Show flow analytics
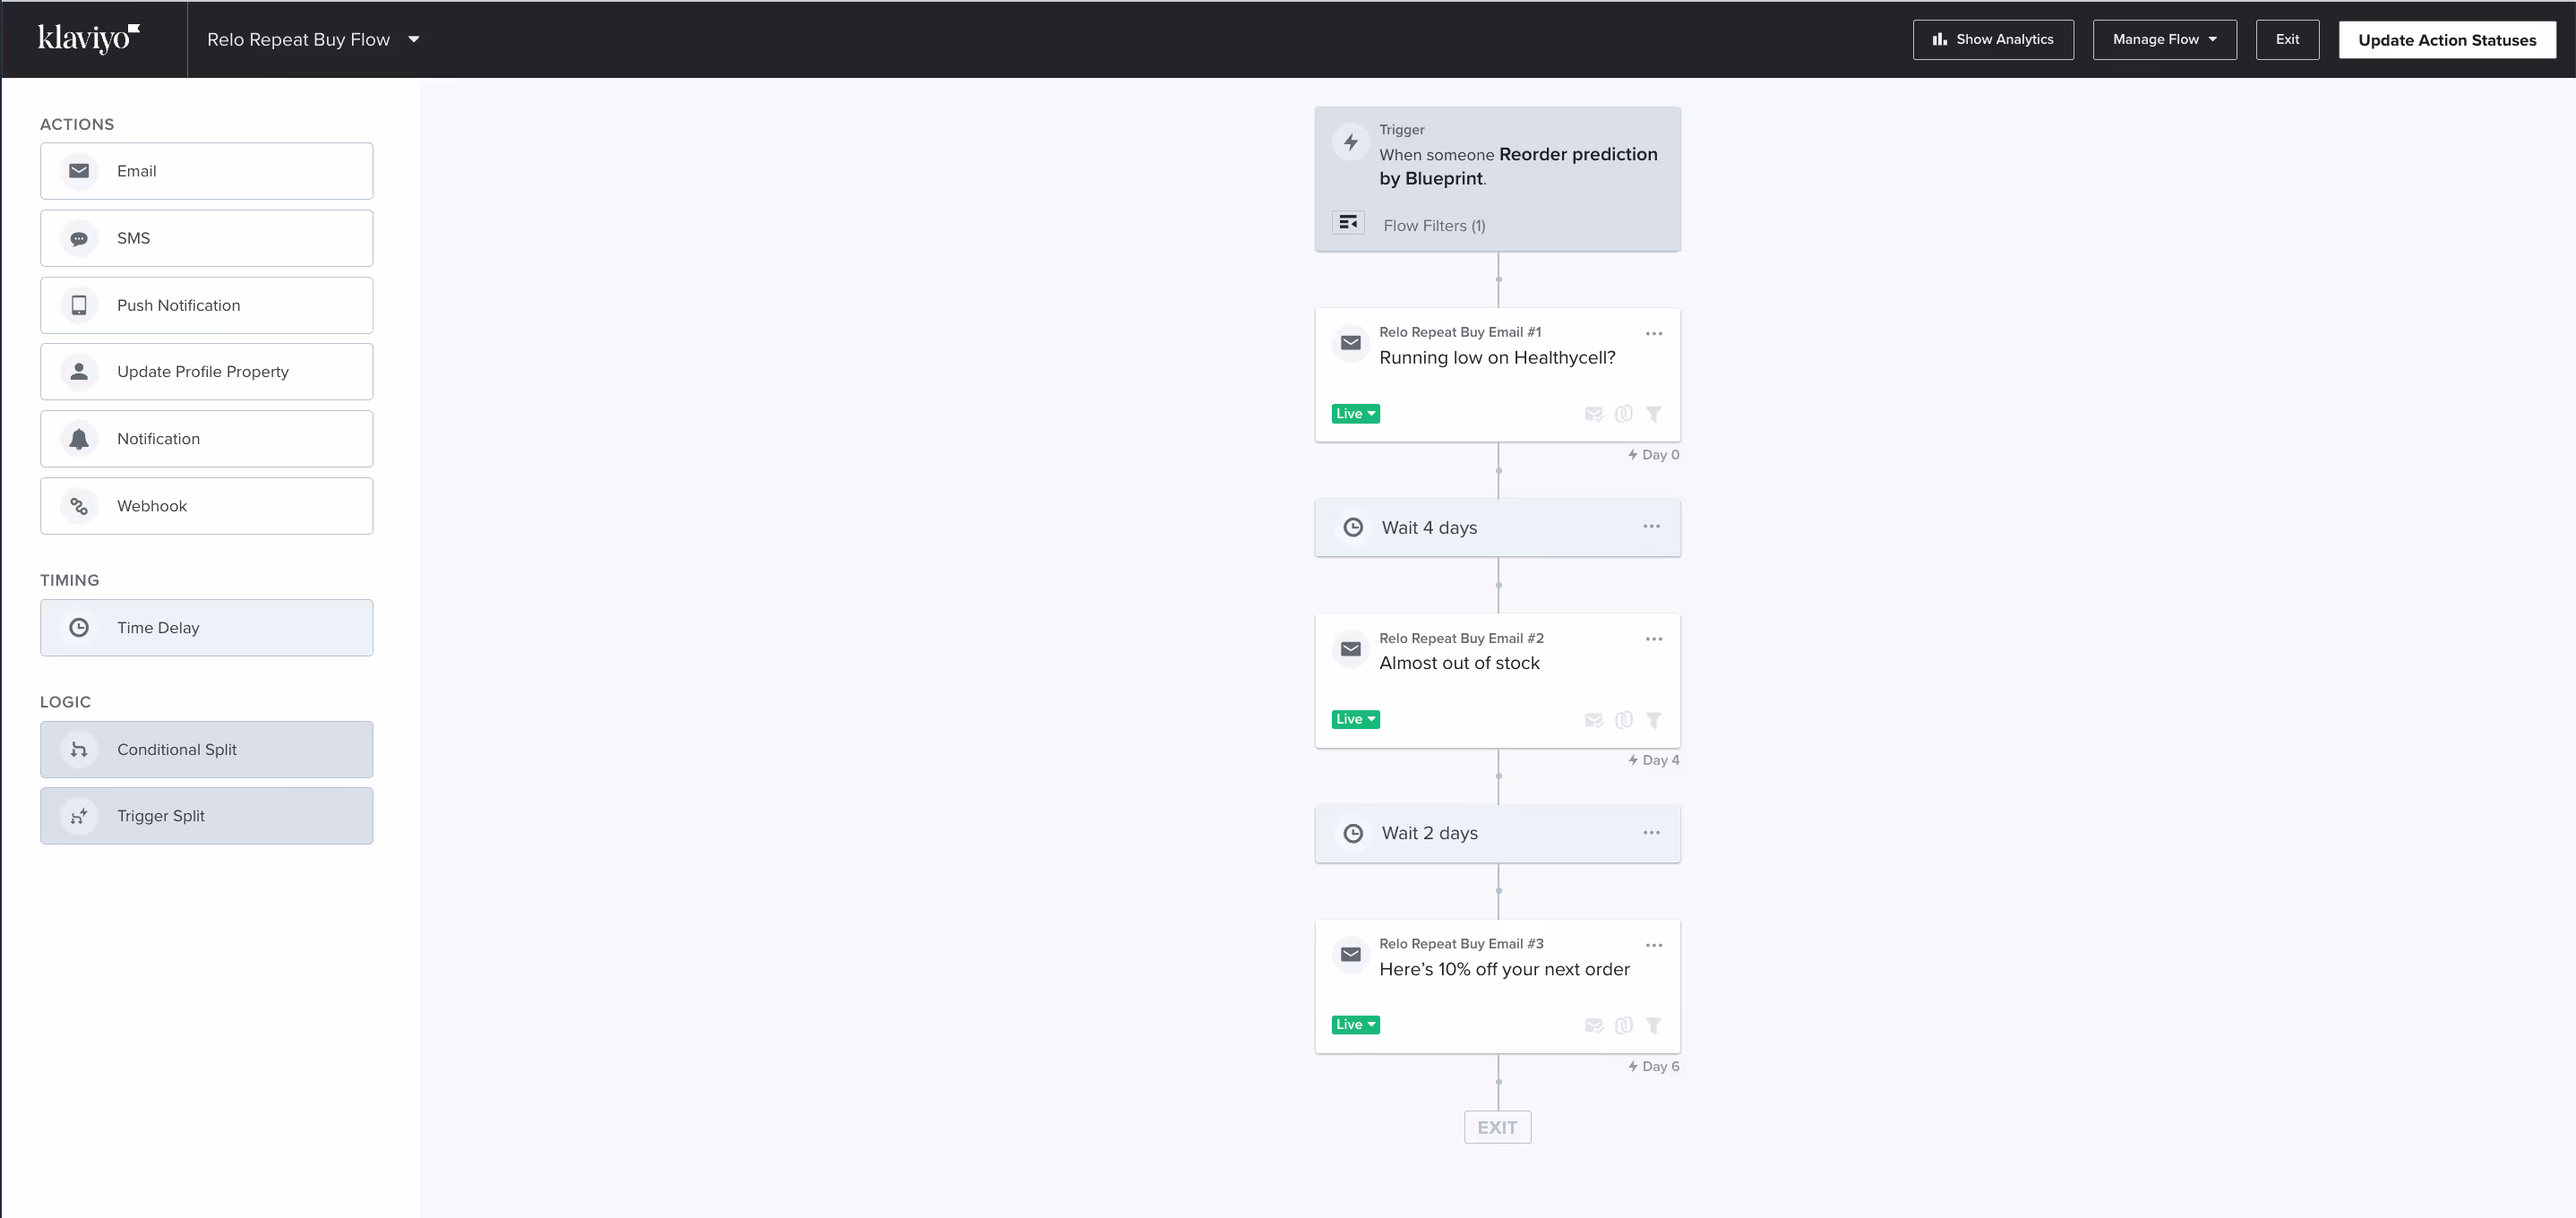2576x1218 pixels. (x=1993, y=40)
